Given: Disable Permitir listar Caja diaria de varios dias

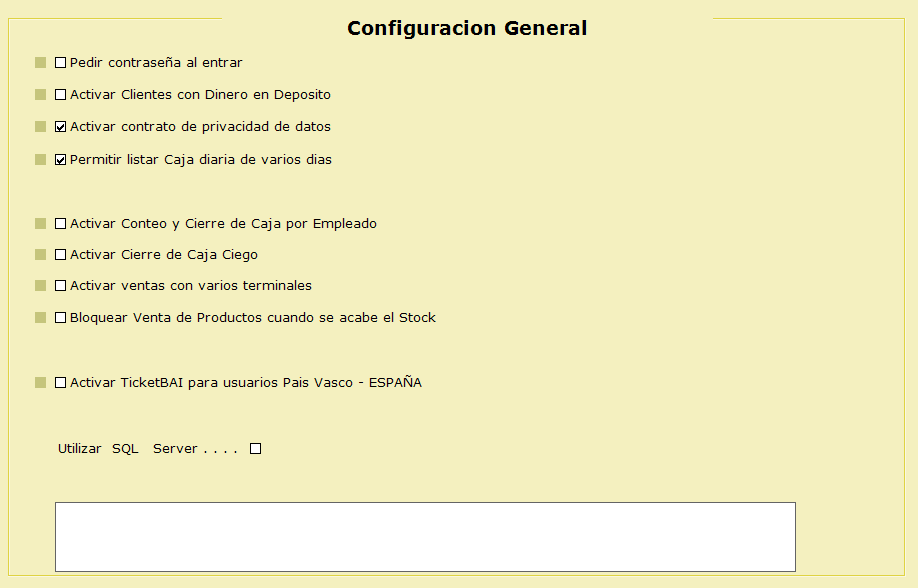Looking at the screenshot, I should 61,159.
